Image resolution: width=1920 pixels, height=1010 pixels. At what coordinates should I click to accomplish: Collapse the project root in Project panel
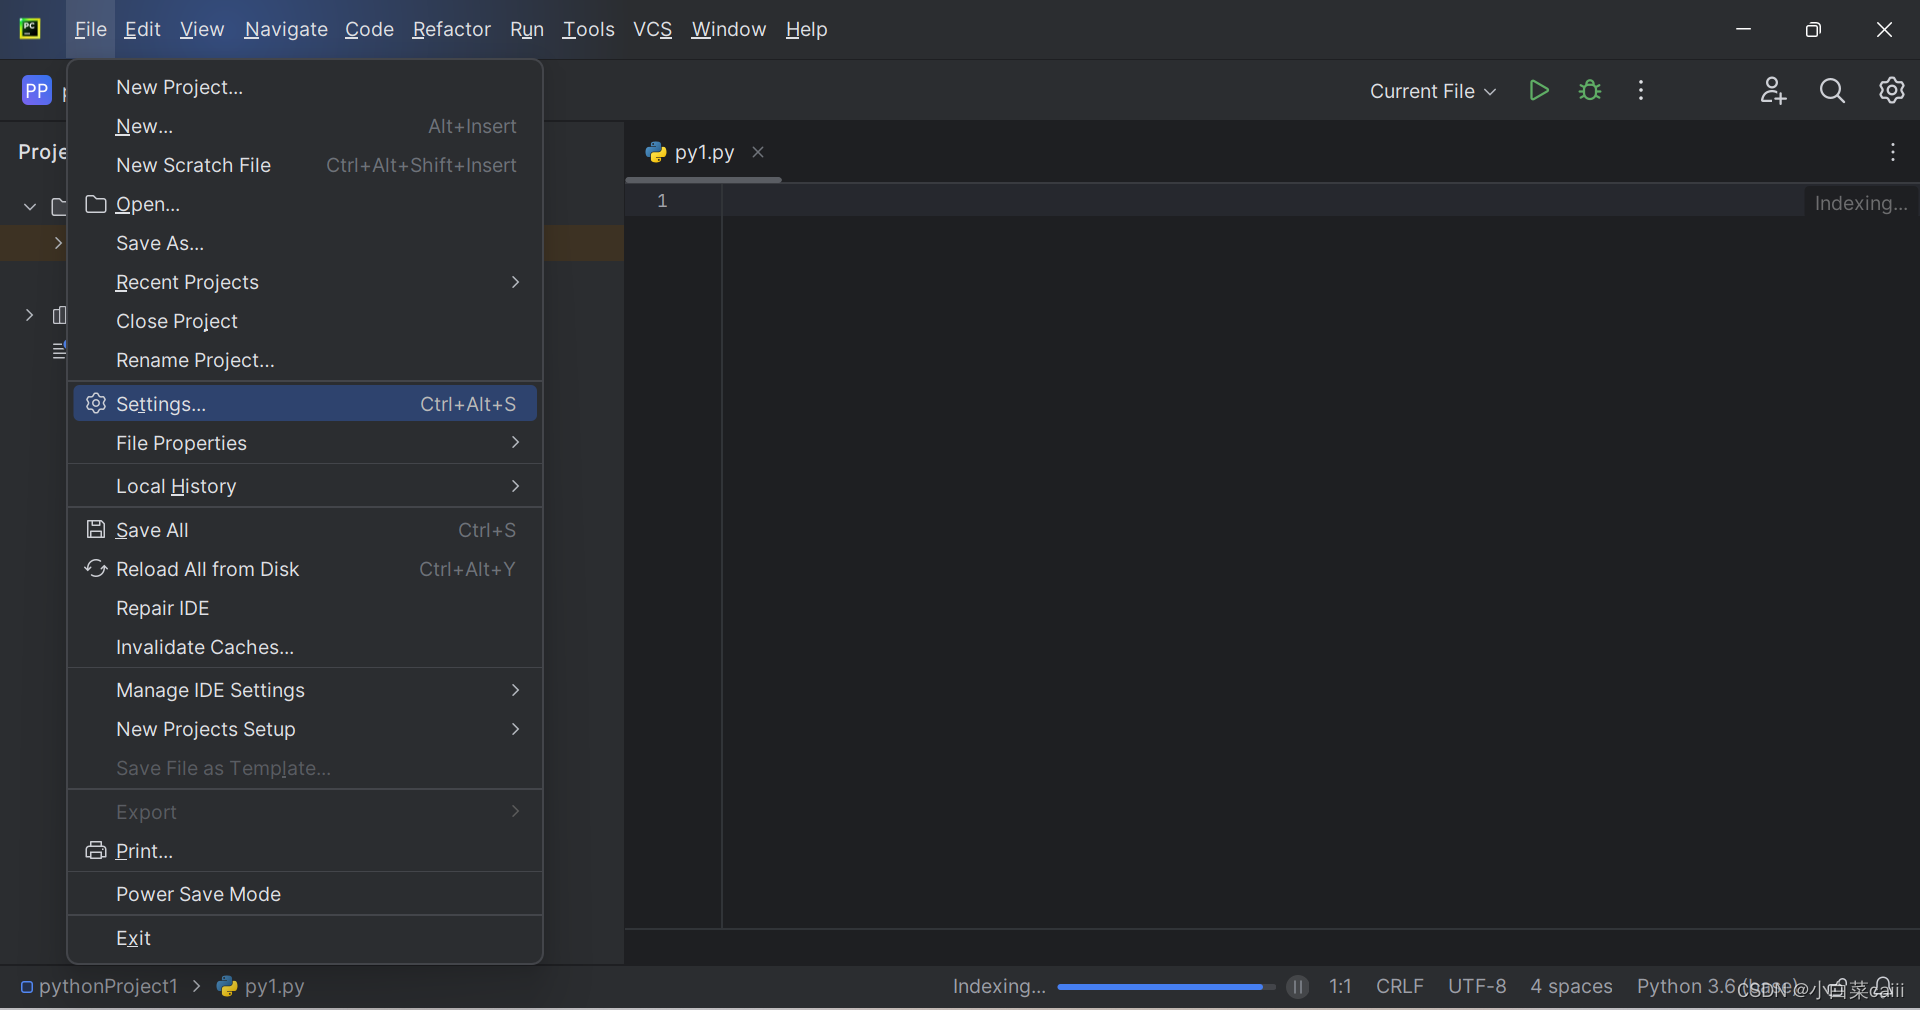tap(28, 207)
